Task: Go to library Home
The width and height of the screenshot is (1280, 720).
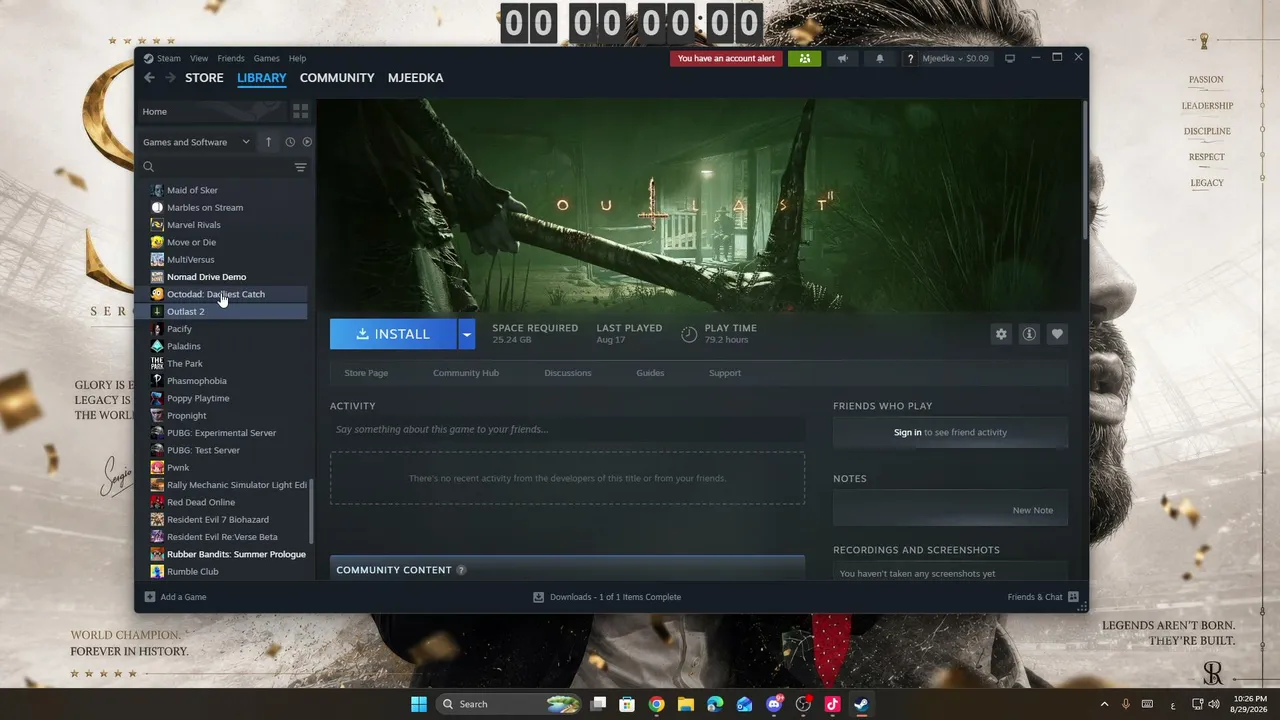Action: (155, 111)
